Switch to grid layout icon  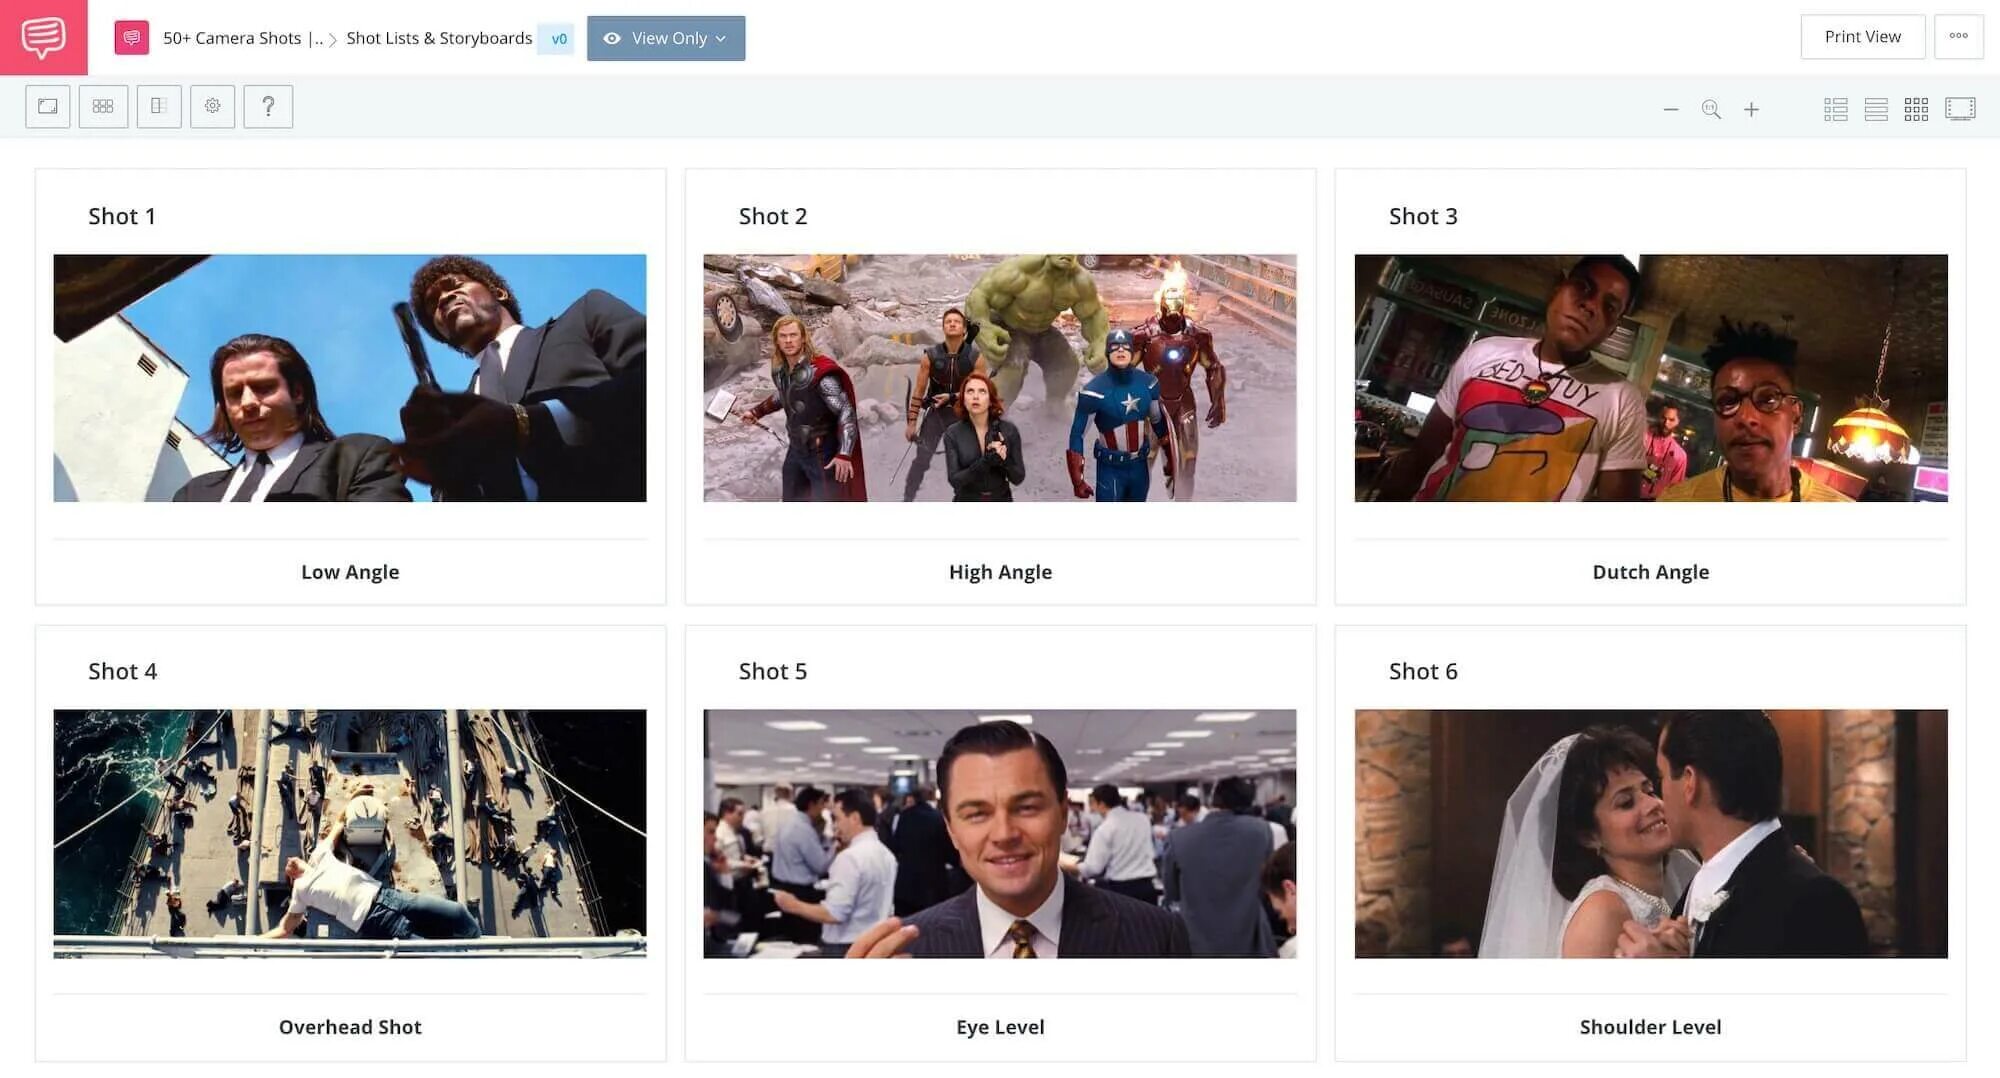(1916, 109)
